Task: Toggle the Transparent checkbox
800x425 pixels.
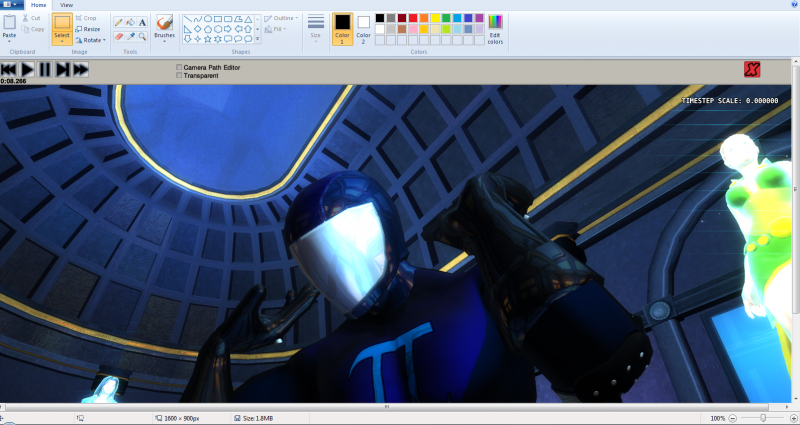Action: click(179, 76)
